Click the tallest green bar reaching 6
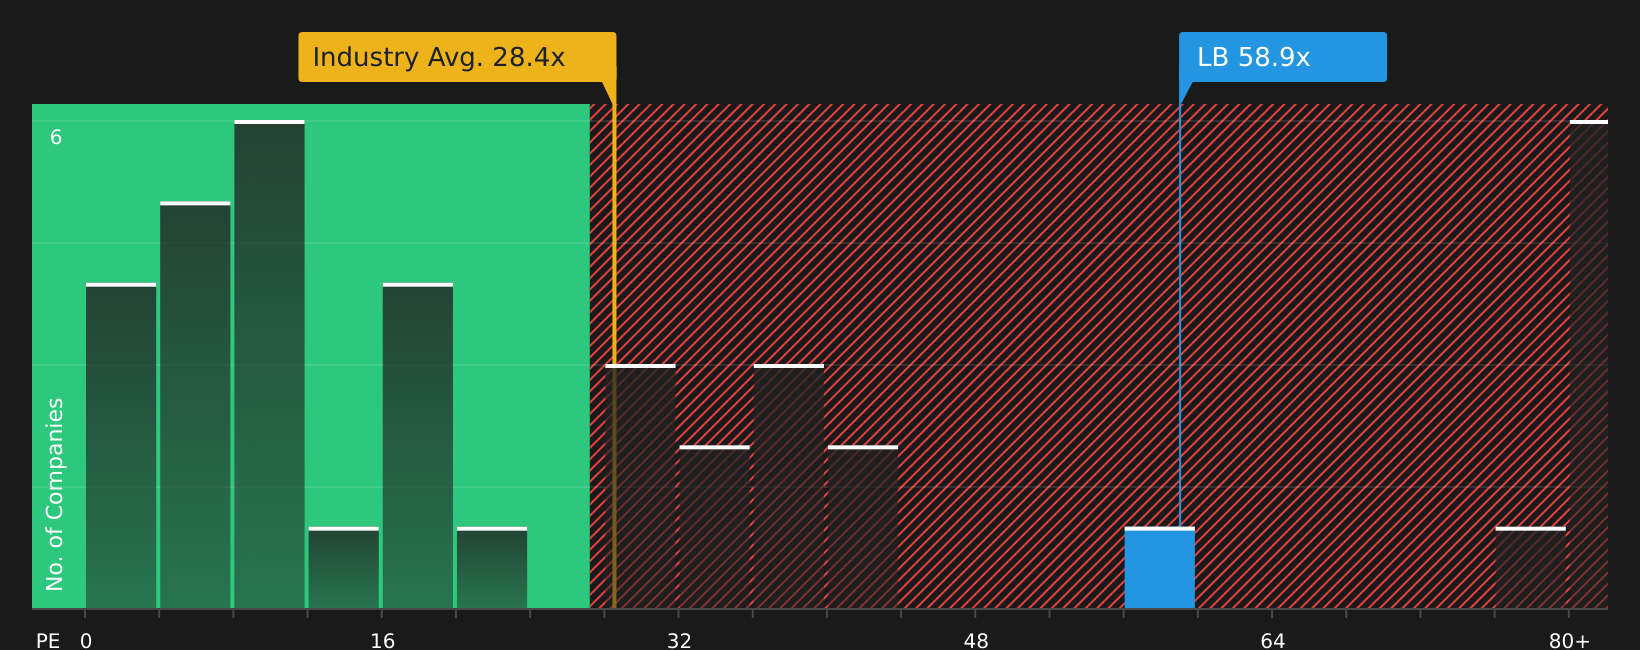This screenshot has width=1640, height=650. coord(269,365)
